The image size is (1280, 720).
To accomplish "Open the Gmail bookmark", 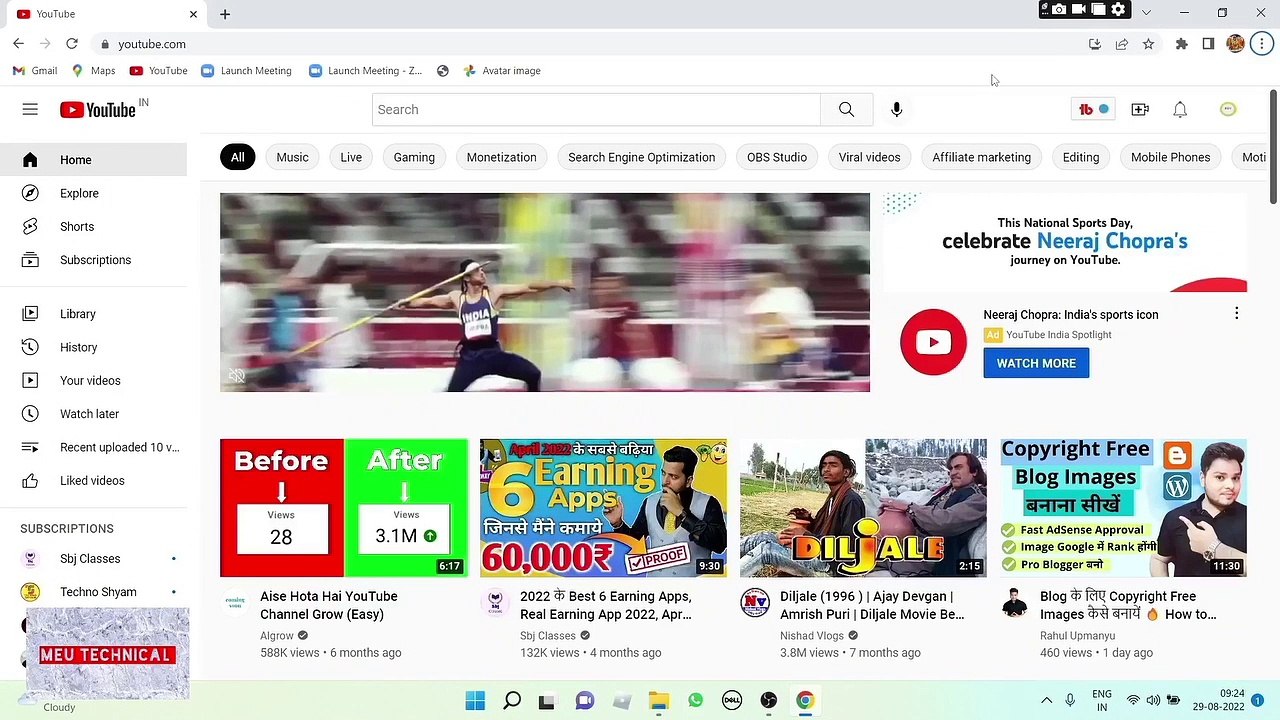I will point(35,71).
